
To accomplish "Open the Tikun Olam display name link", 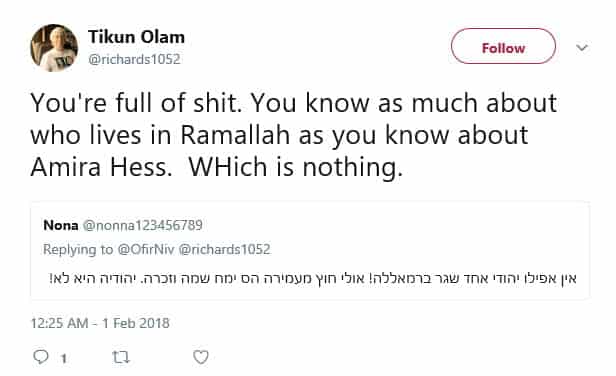I will coord(136,37).
